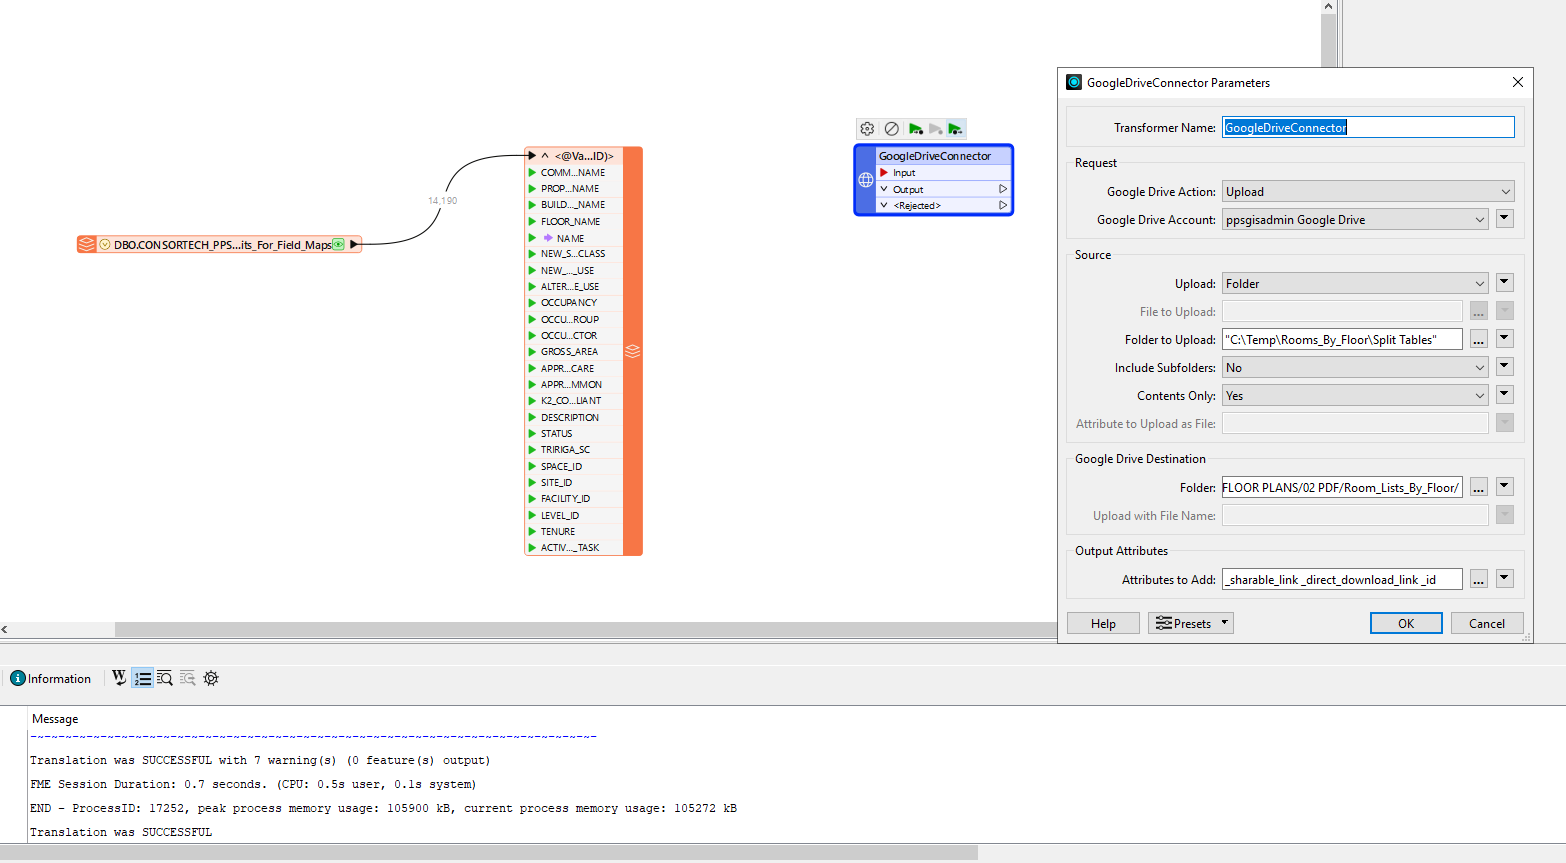Open Contents Only dropdown
Viewport: 1566px width, 863px height.
1355,396
